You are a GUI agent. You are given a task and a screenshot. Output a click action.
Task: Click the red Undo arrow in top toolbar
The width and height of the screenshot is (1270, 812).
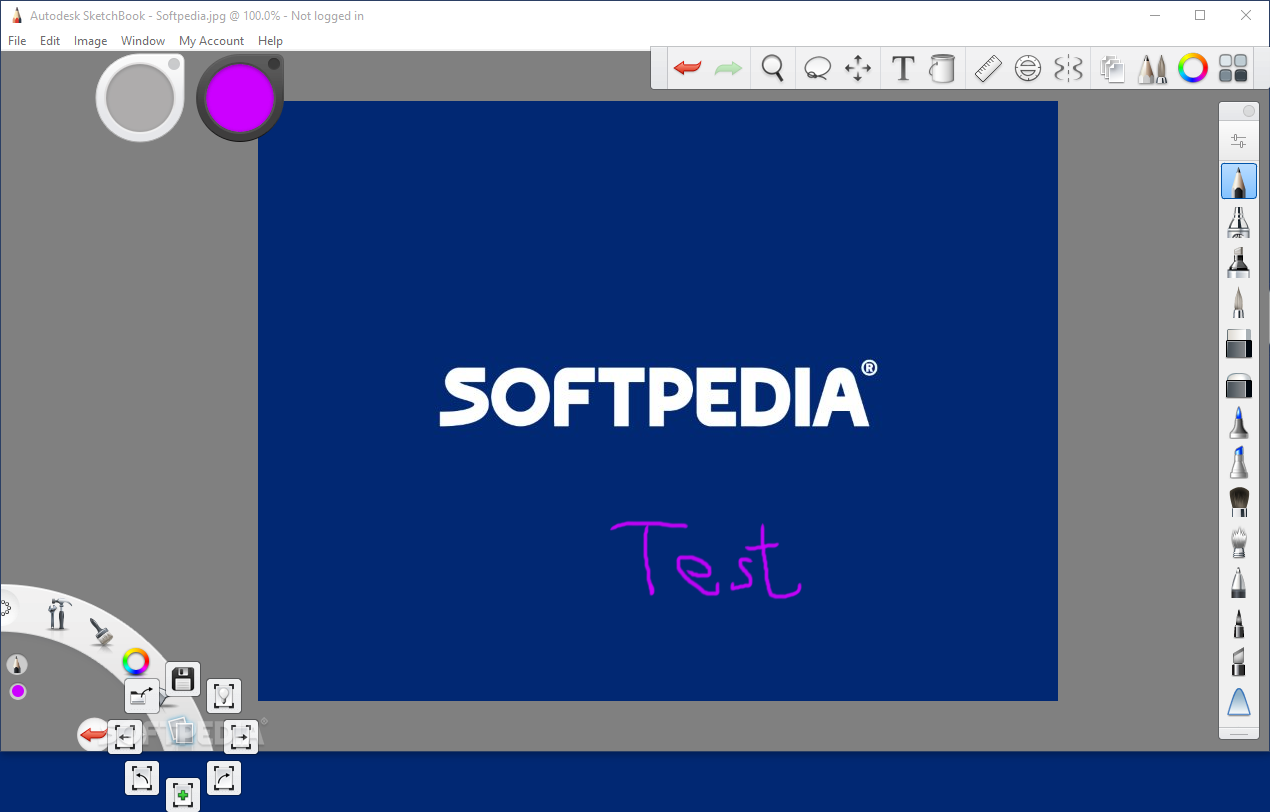[x=687, y=68]
